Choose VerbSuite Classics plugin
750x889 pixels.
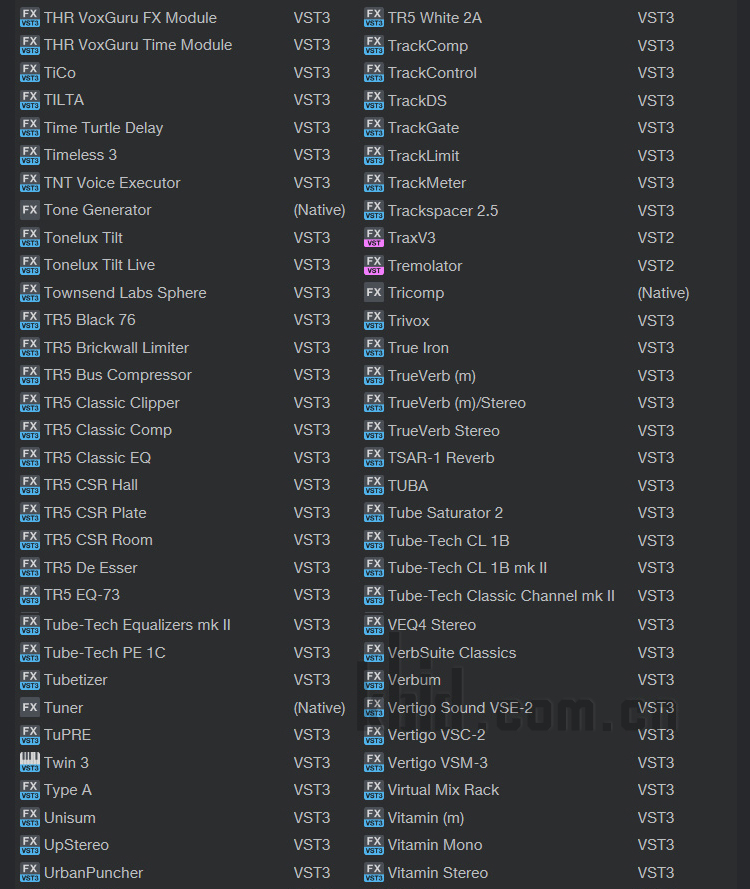pyautogui.click(x=452, y=653)
